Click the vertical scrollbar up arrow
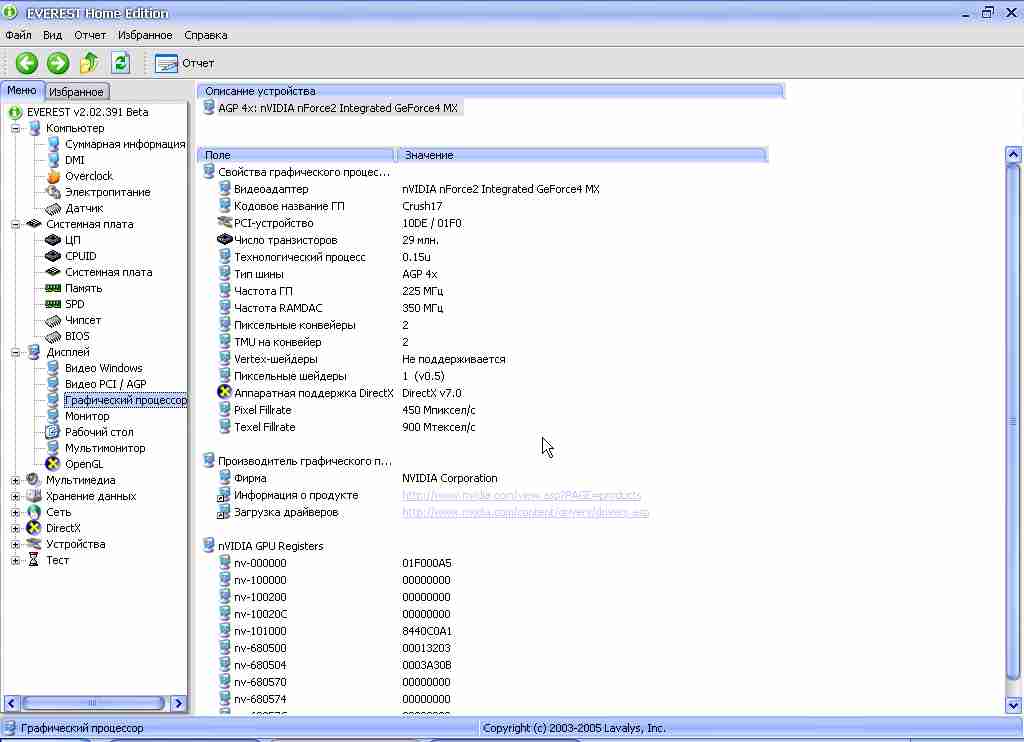This screenshot has height=742, width=1024. pyautogui.click(x=1013, y=155)
